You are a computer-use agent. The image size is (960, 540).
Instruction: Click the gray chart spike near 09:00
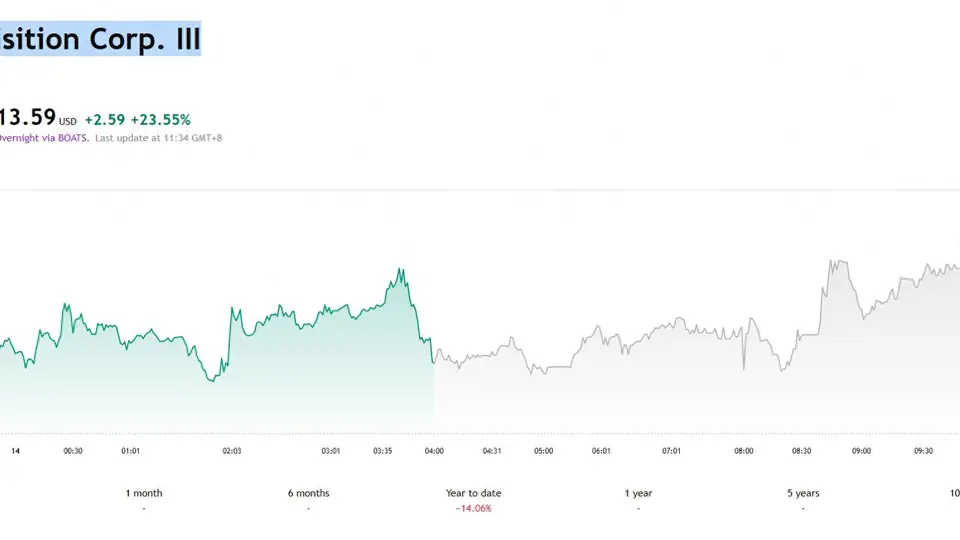click(x=838, y=263)
